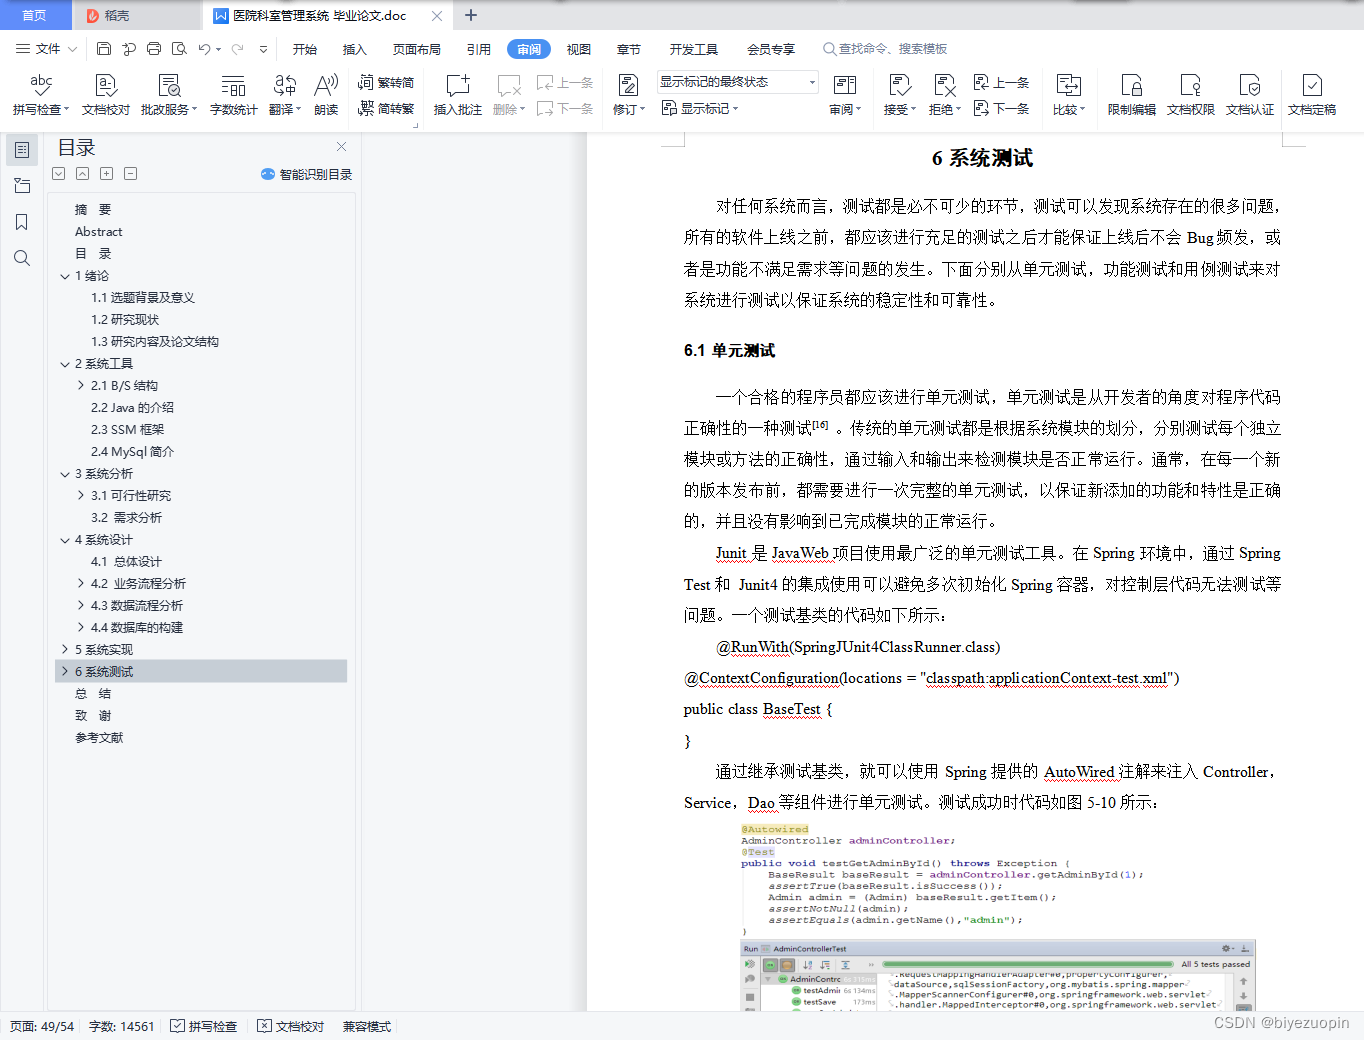Open document proofreading (文档校对) in ribbon

[106, 95]
